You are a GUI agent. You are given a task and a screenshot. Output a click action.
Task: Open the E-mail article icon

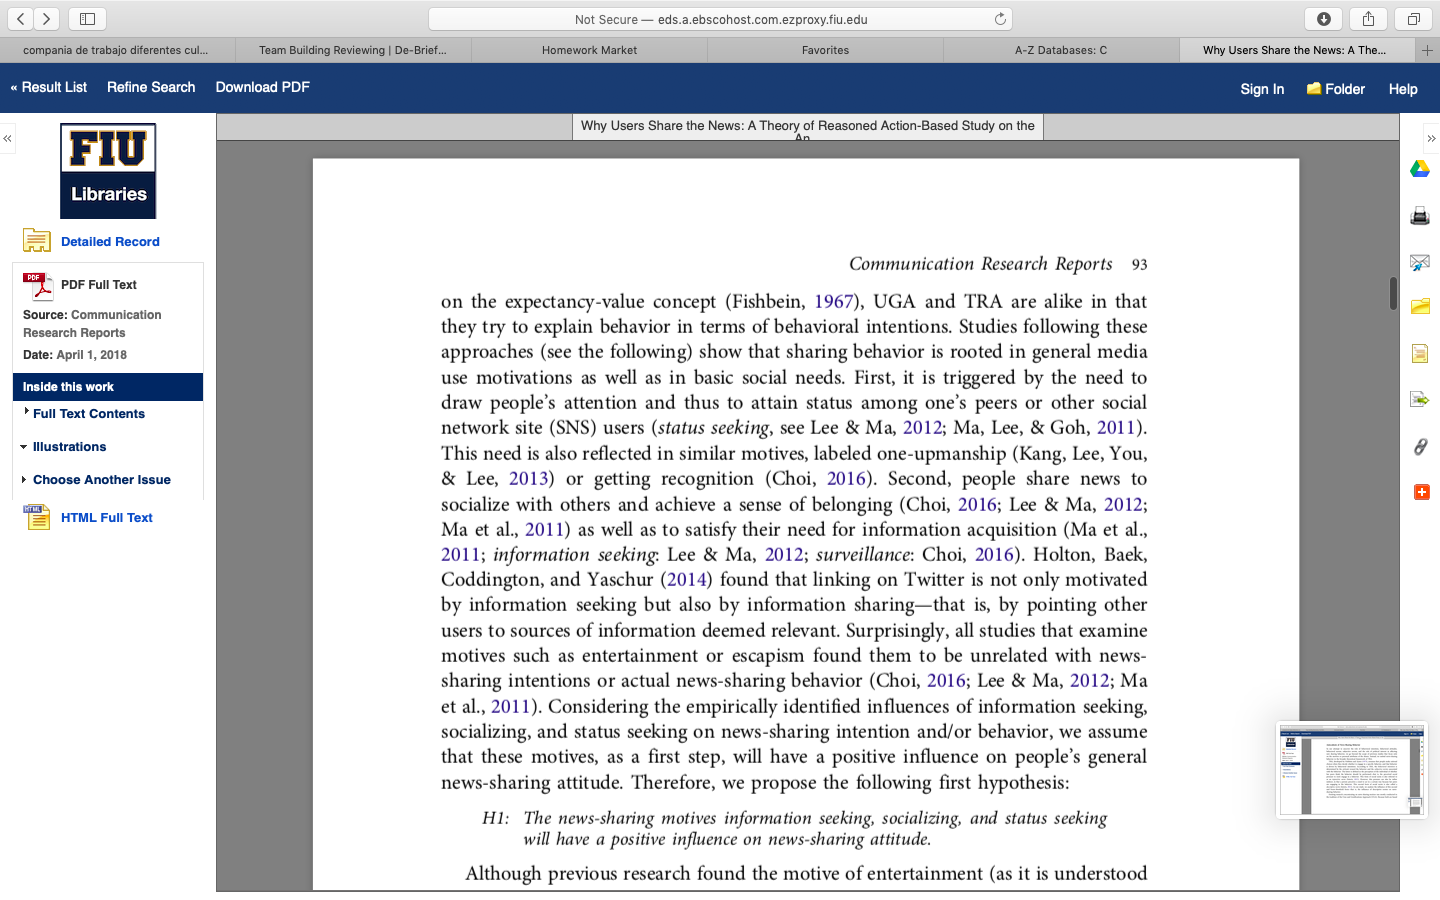coord(1420,263)
